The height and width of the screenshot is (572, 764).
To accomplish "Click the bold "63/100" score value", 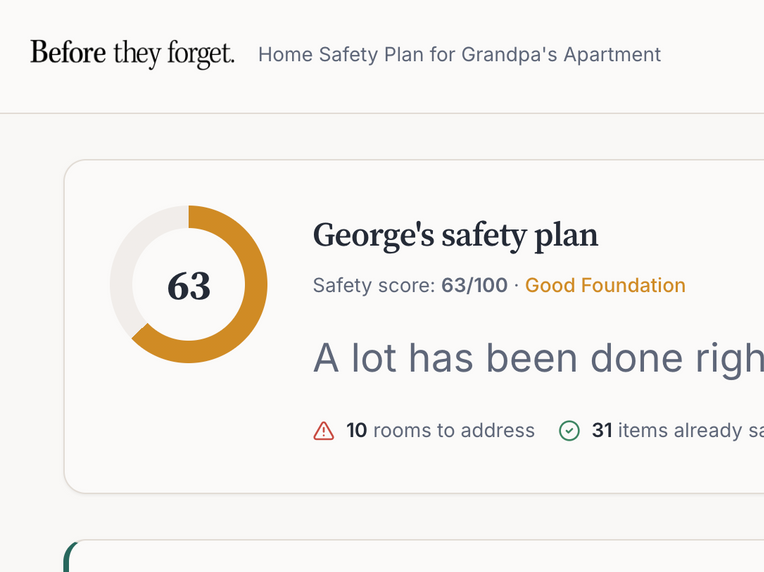I will point(474,286).
